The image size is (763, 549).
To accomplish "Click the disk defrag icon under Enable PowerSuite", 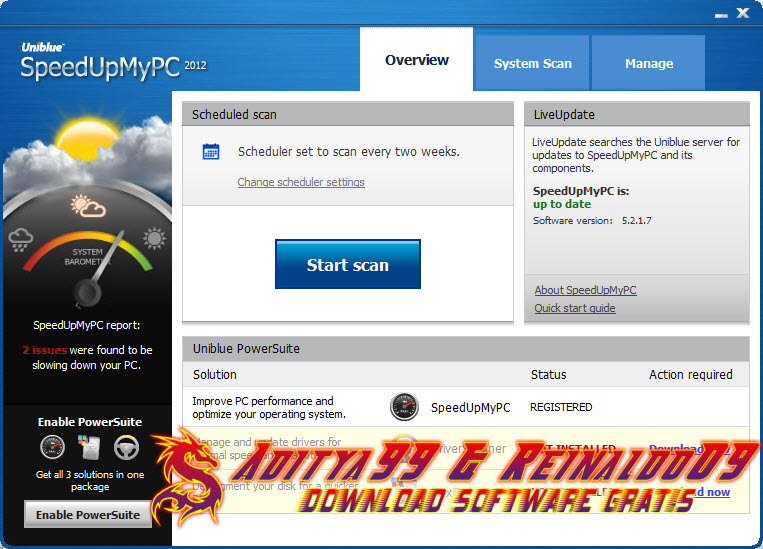I will click(90, 447).
